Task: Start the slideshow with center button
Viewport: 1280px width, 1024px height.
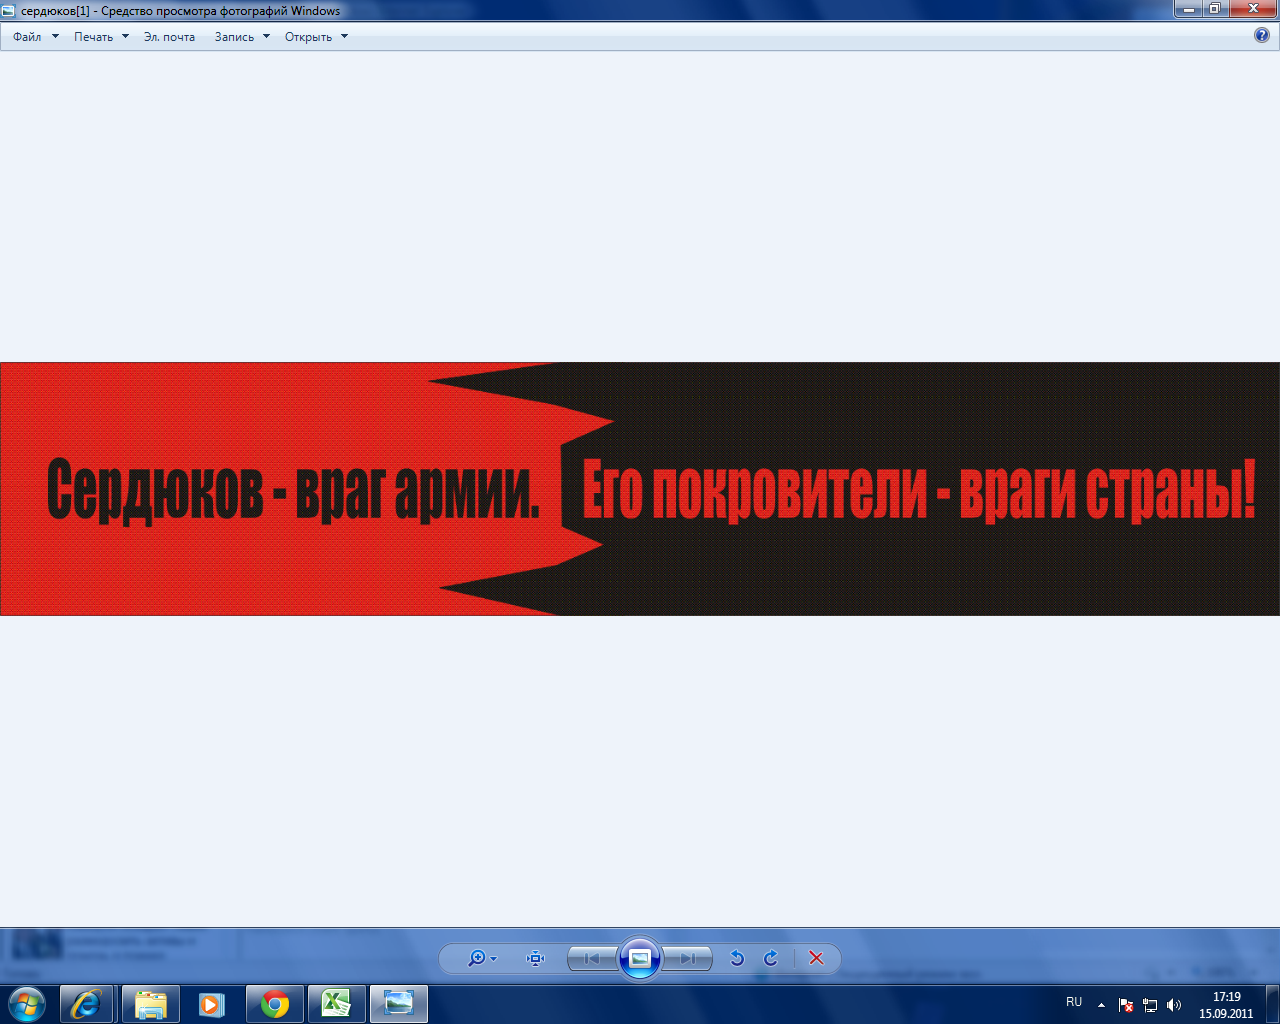Action: point(640,958)
